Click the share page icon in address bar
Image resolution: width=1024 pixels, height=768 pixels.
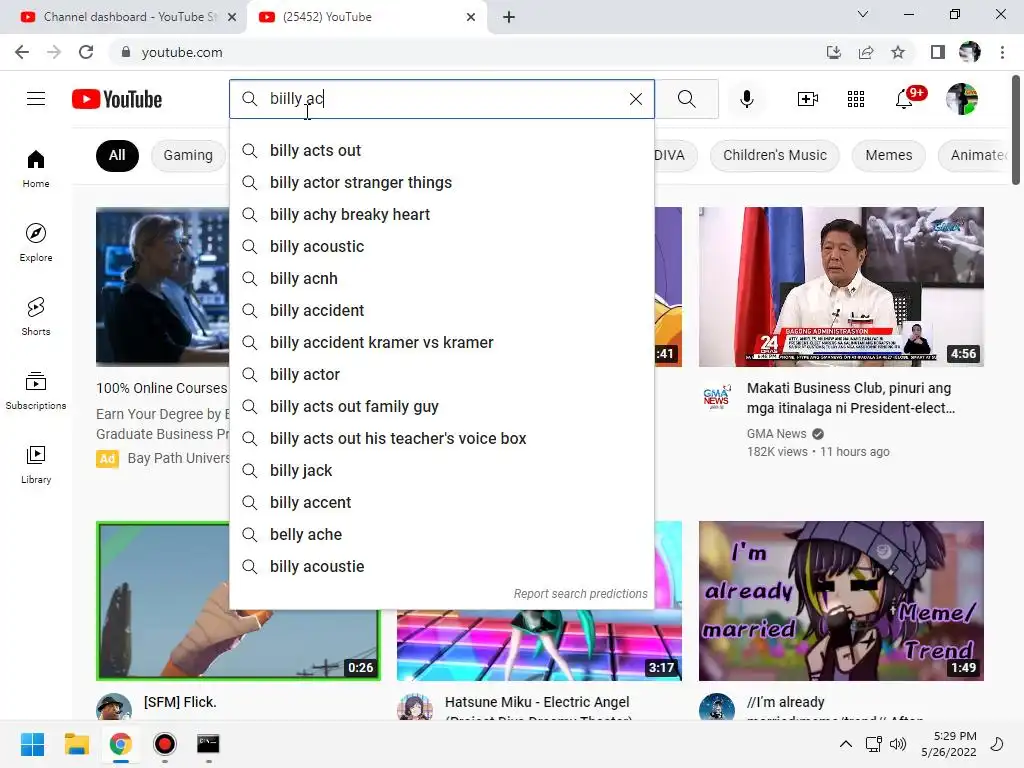(x=866, y=52)
